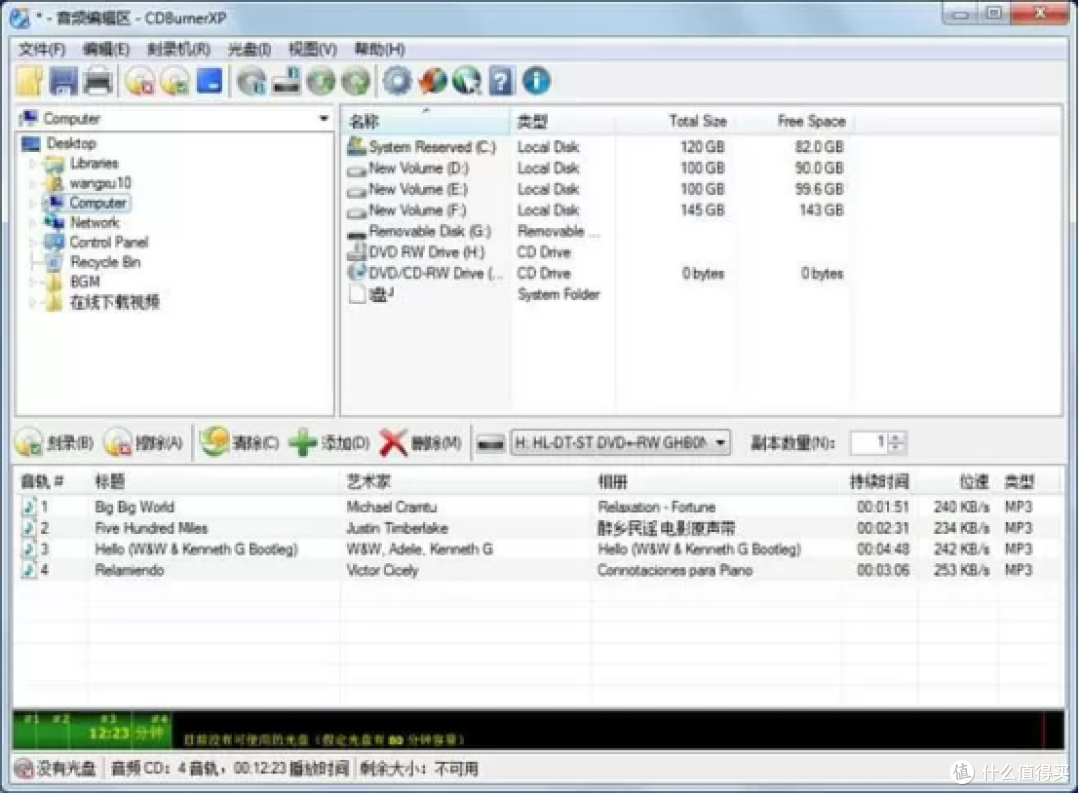Viewport: 1080px width, 795px height.
Task: Sort by the Total Size column header
Action: click(698, 121)
